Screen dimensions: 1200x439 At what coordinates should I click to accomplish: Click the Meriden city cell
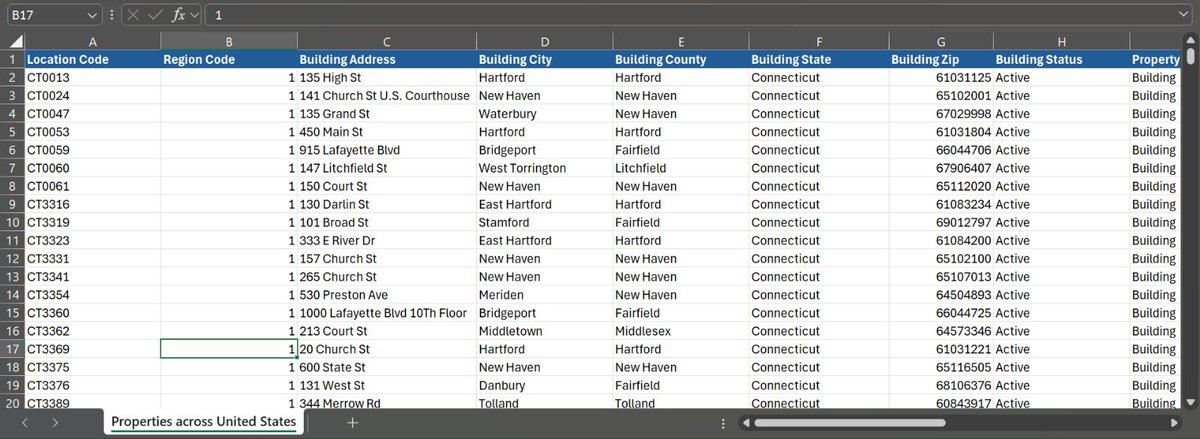[x=544, y=295]
